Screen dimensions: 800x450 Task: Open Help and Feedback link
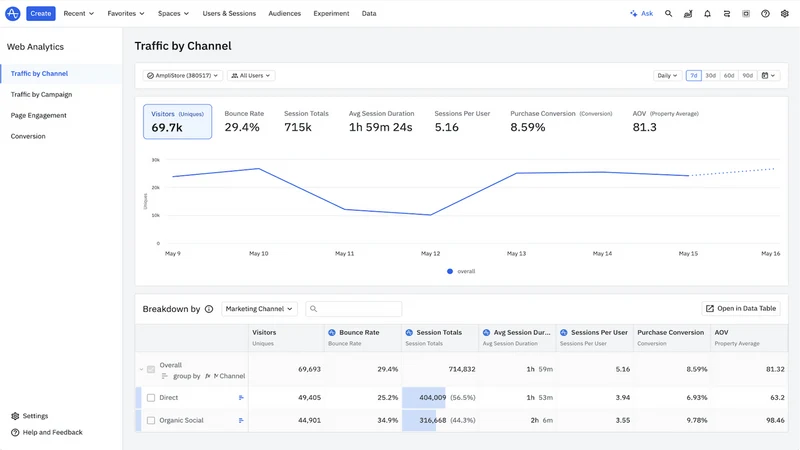pyautogui.click(x=47, y=432)
